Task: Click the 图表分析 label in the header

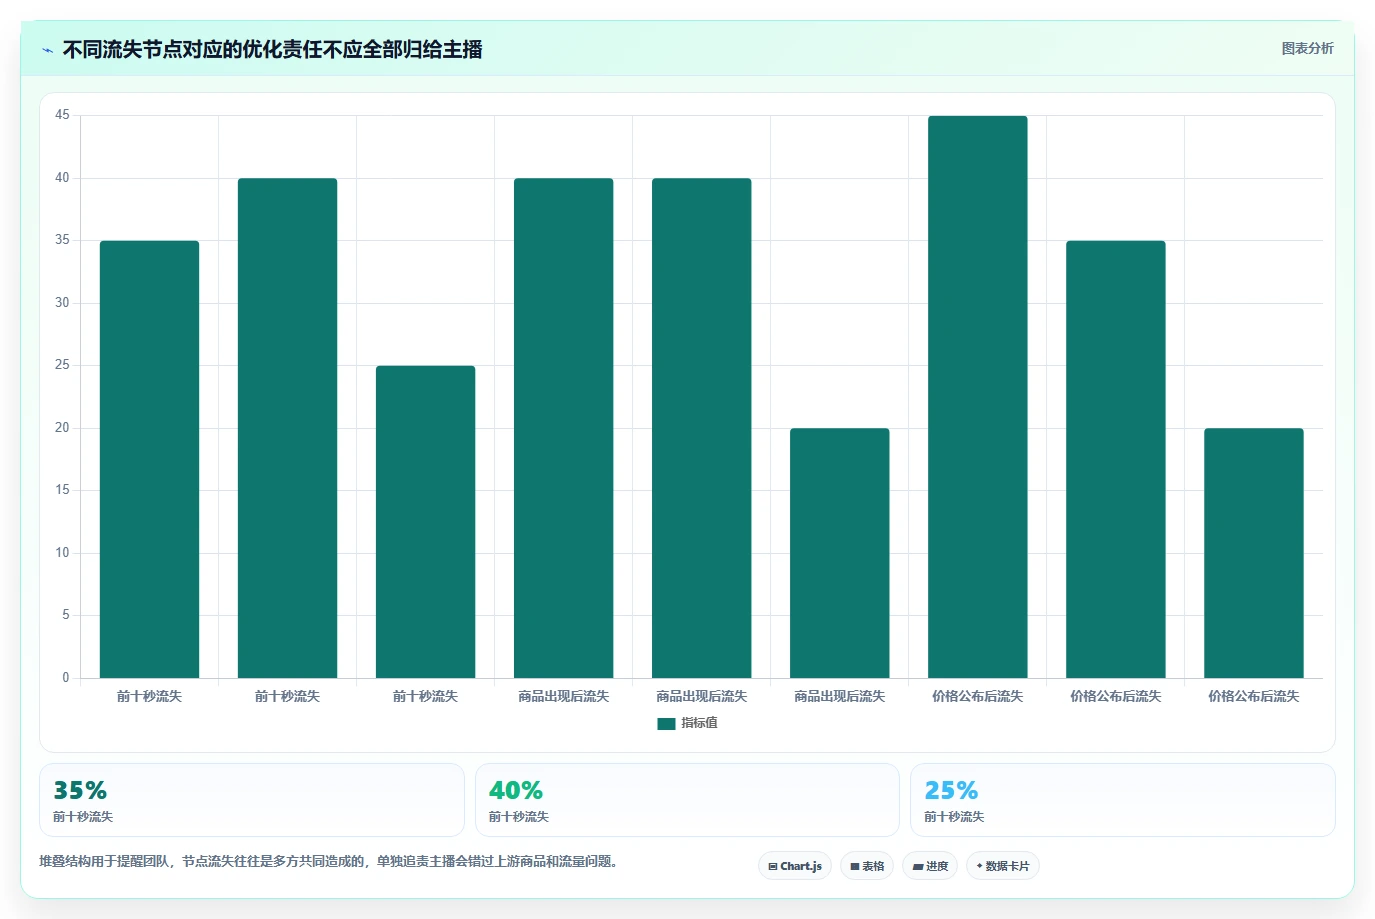Action: point(1307,48)
